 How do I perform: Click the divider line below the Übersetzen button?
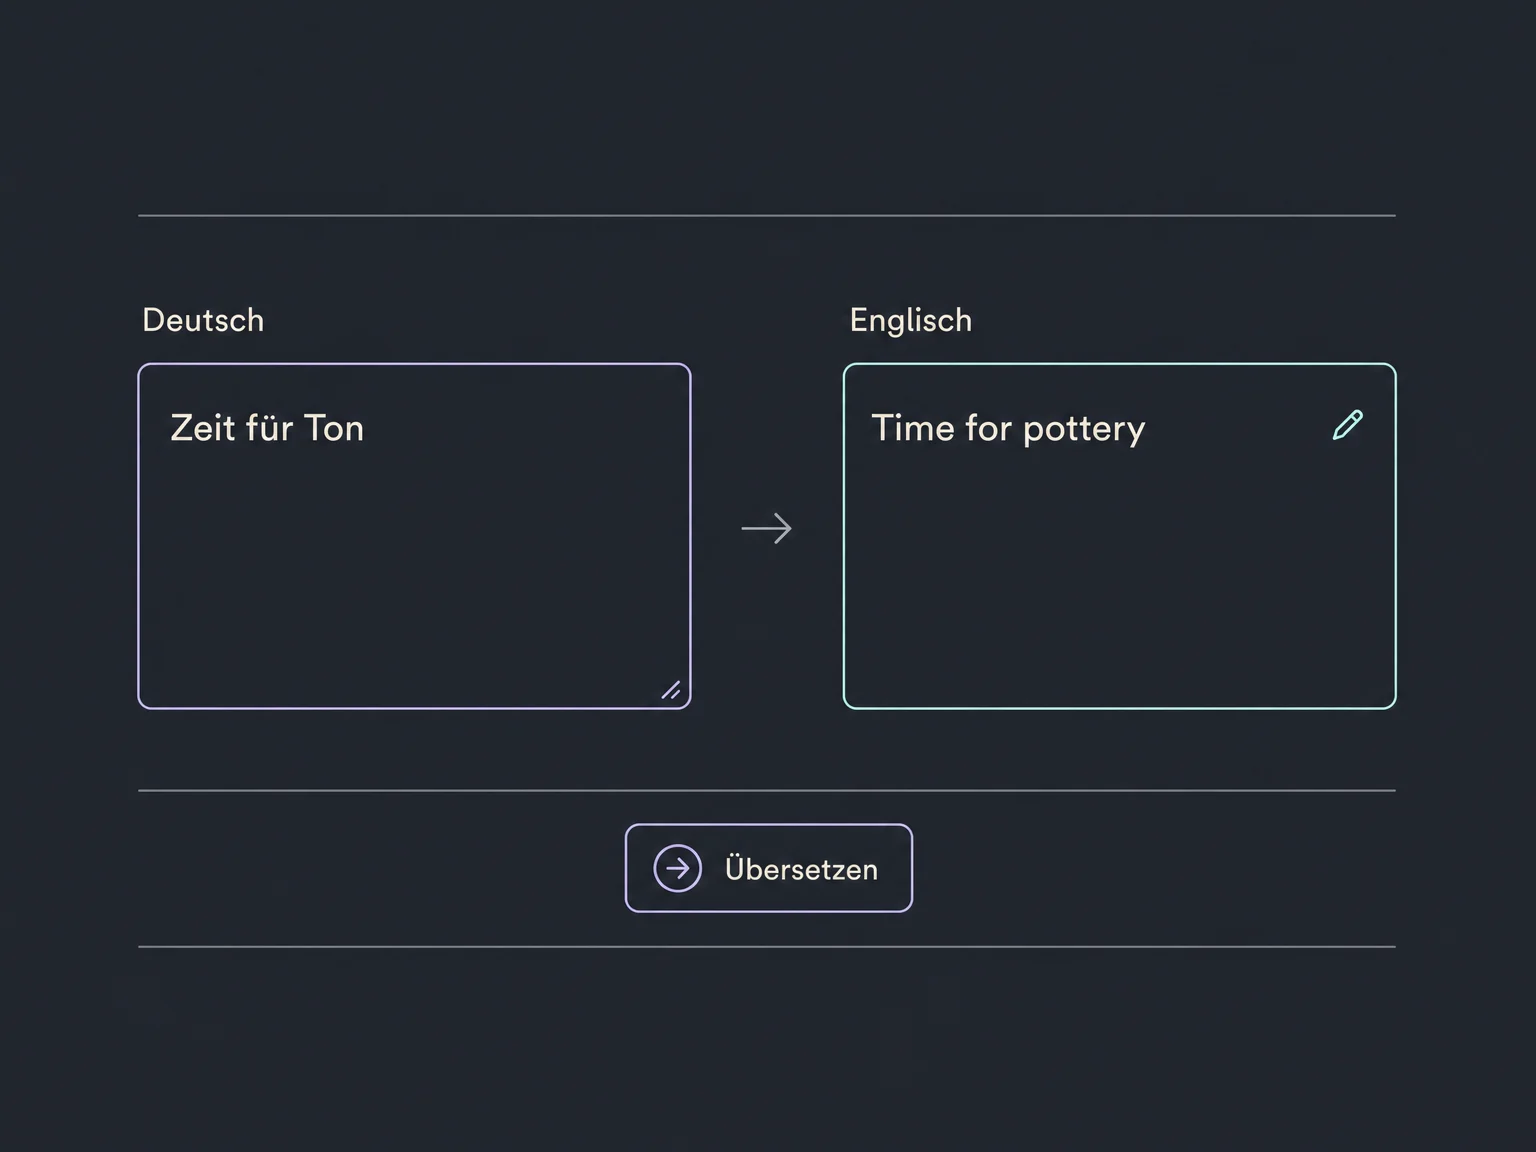(767, 947)
